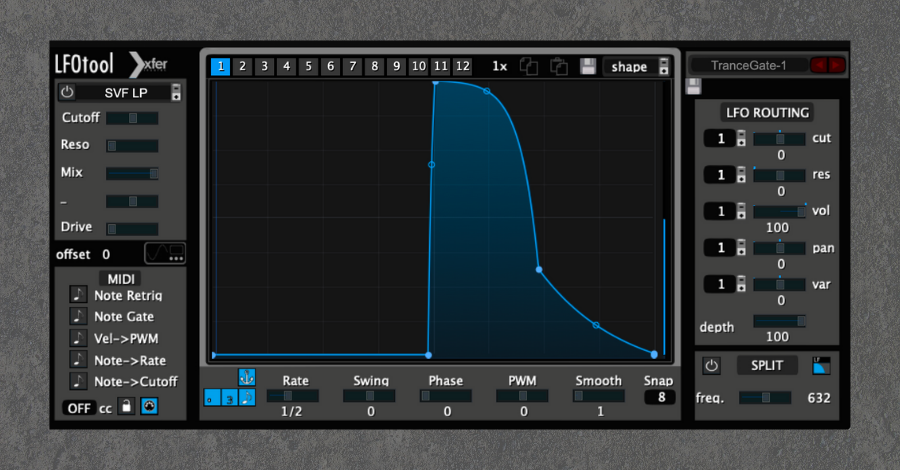Click the preset save floppy icon under TranceGate-1
Image resolution: width=900 pixels, height=470 pixels.
click(693, 87)
